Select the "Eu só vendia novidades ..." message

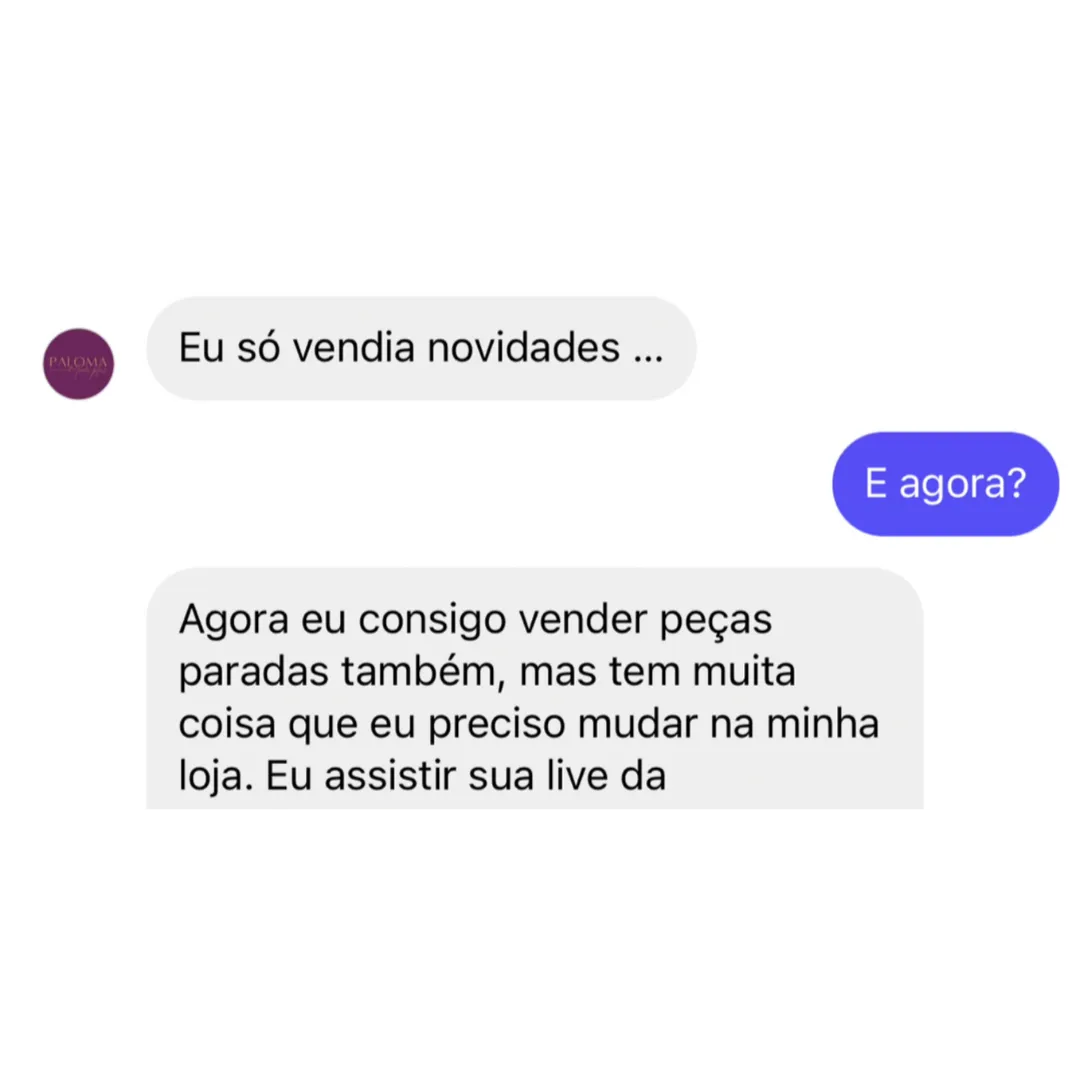click(421, 348)
